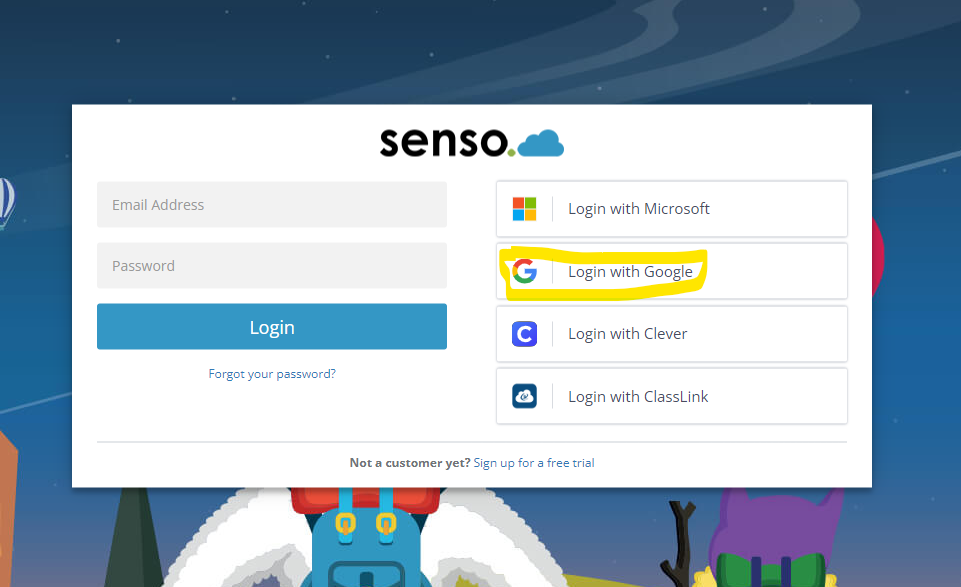The height and width of the screenshot is (587, 961).
Task: Click the Not a customer yet text
Action: (410, 463)
